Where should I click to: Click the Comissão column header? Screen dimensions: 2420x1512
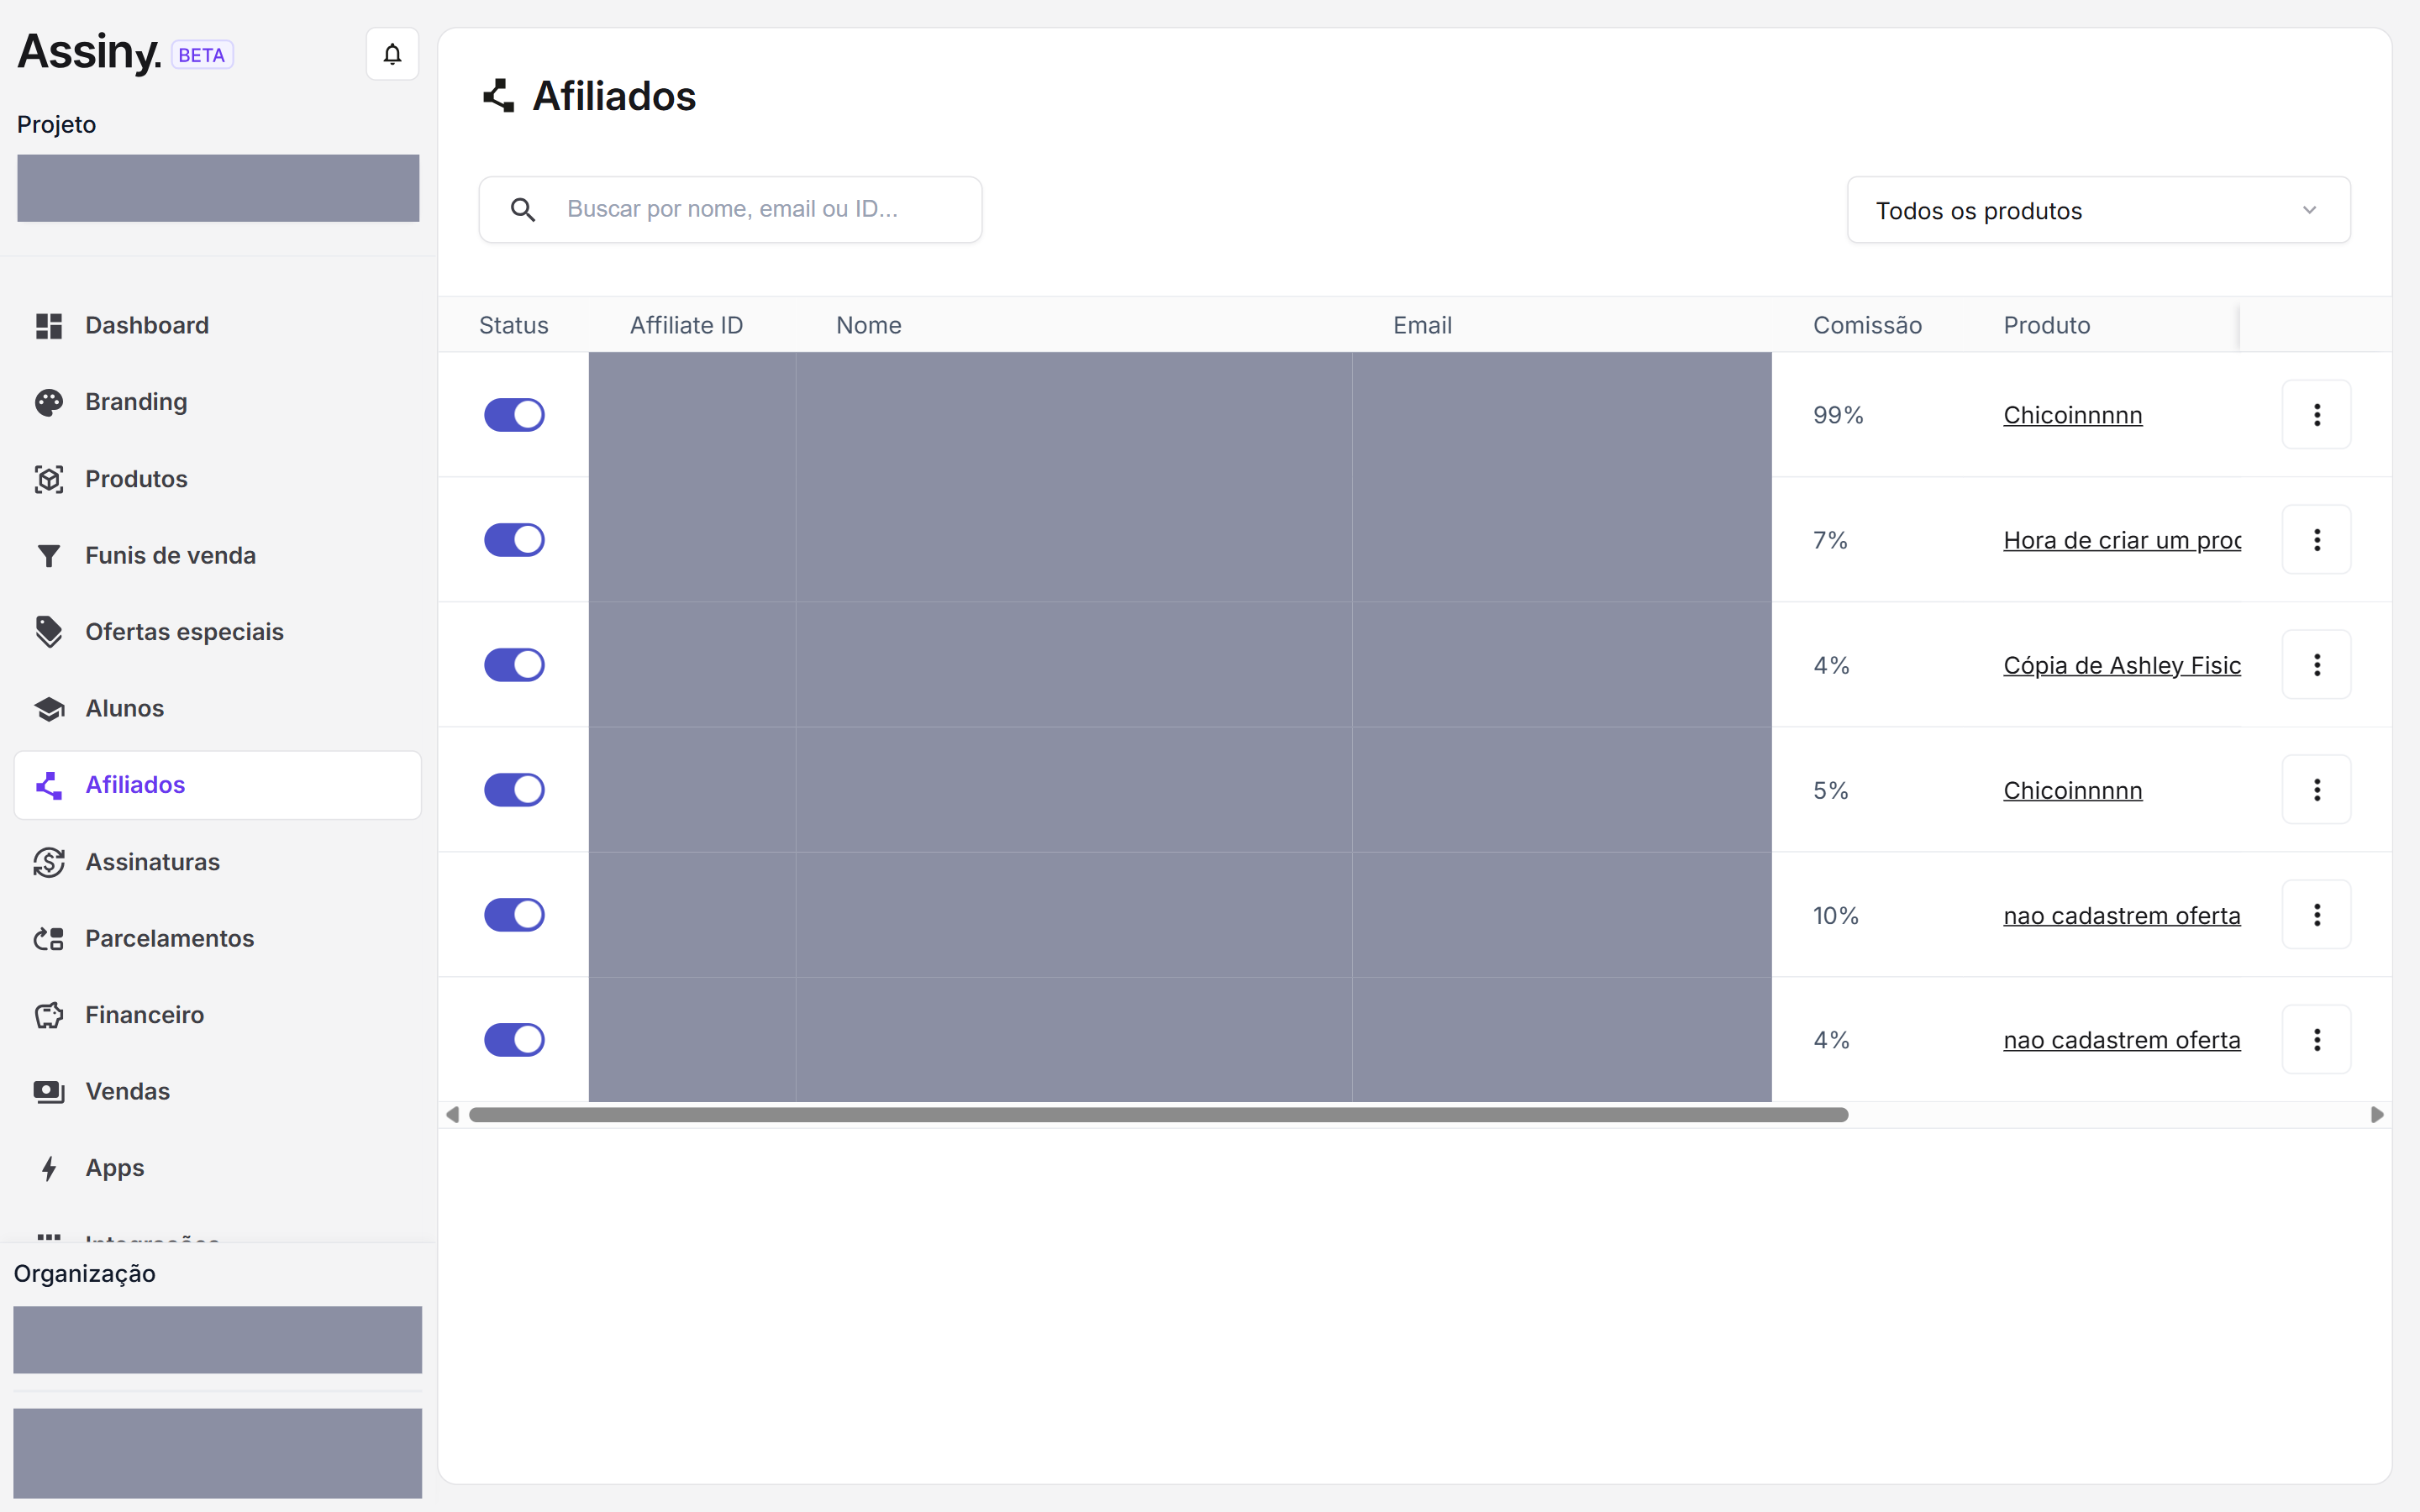[1867, 326]
